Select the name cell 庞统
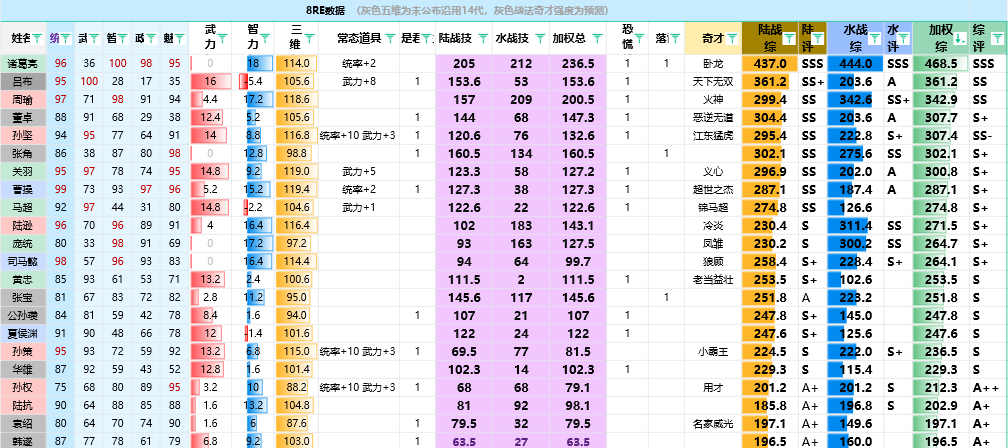This screenshot has width=1008, height=448. point(23,244)
